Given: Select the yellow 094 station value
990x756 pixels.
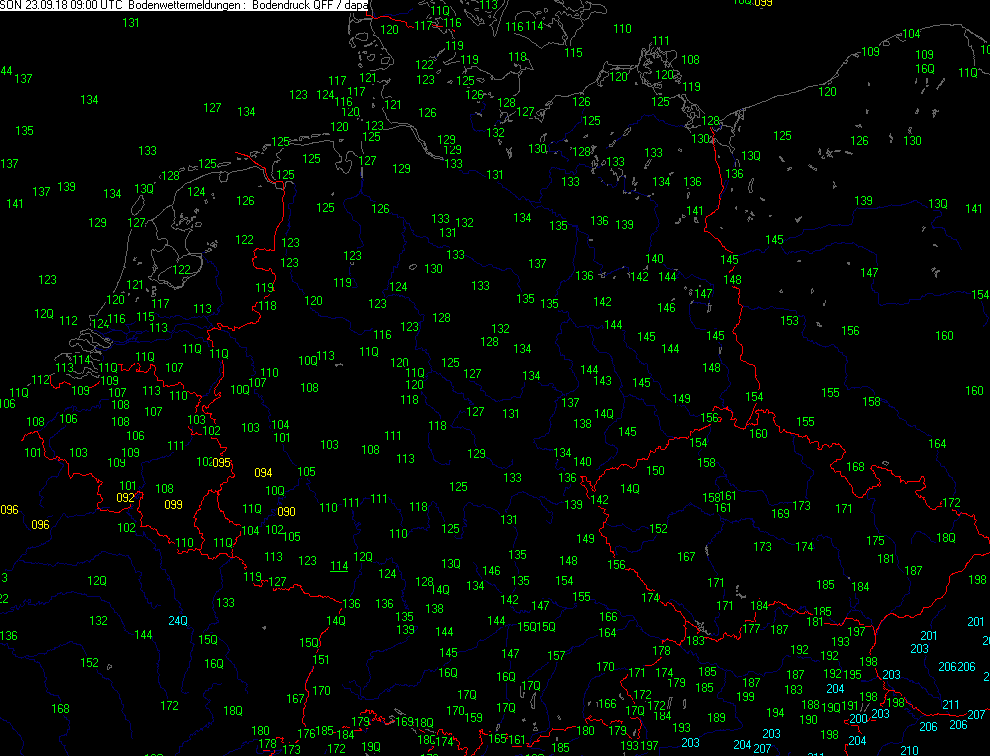Looking at the screenshot, I should (x=263, y=473).
